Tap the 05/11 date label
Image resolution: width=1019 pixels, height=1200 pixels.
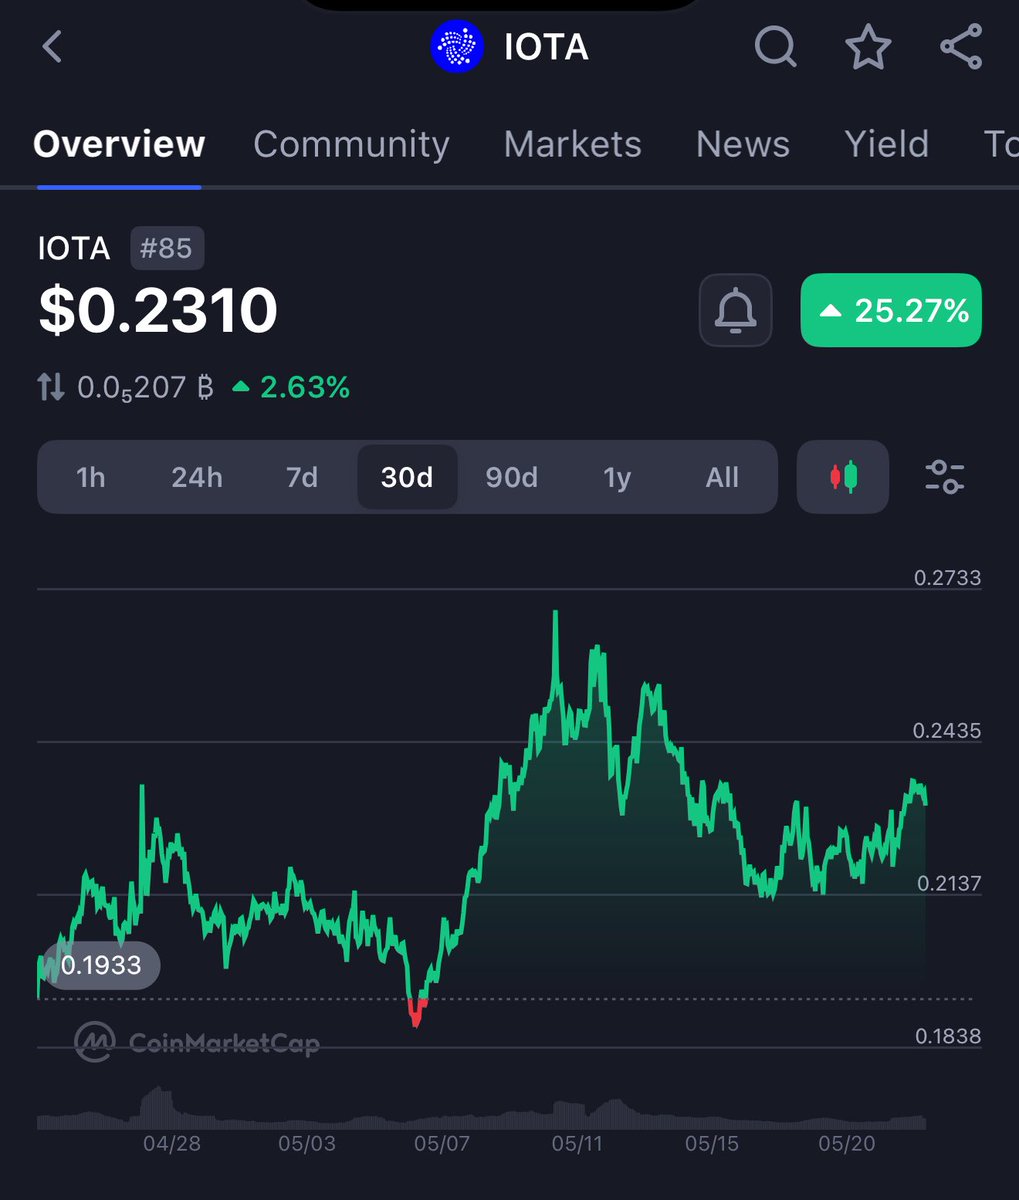click(x=577, y=1143)
